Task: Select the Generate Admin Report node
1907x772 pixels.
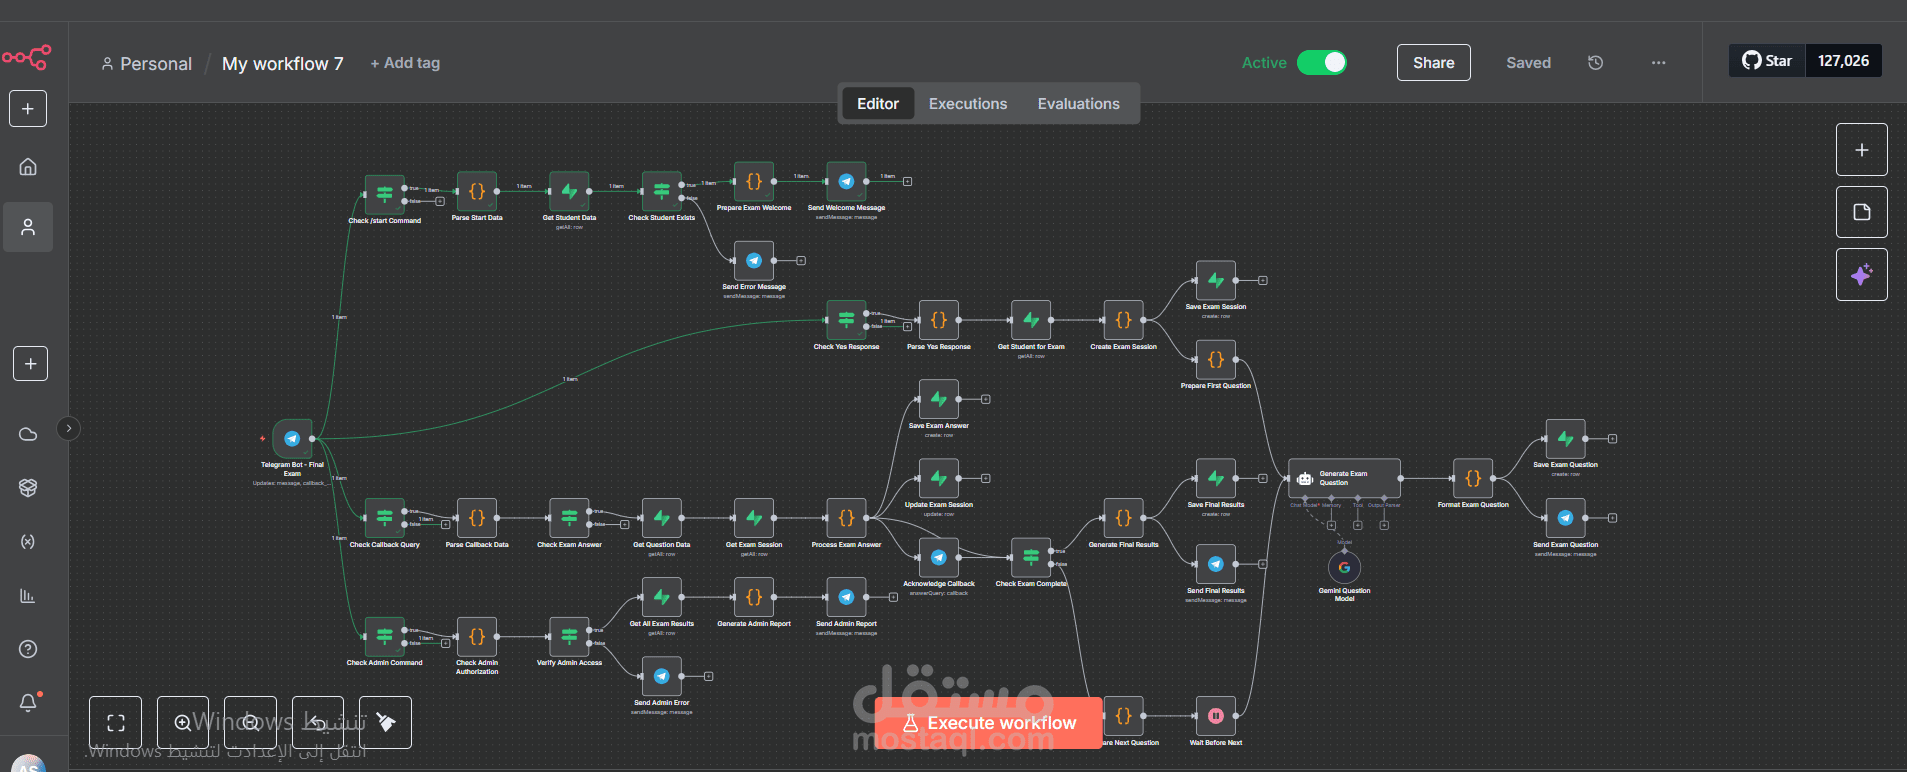Action: click(754, 597)
